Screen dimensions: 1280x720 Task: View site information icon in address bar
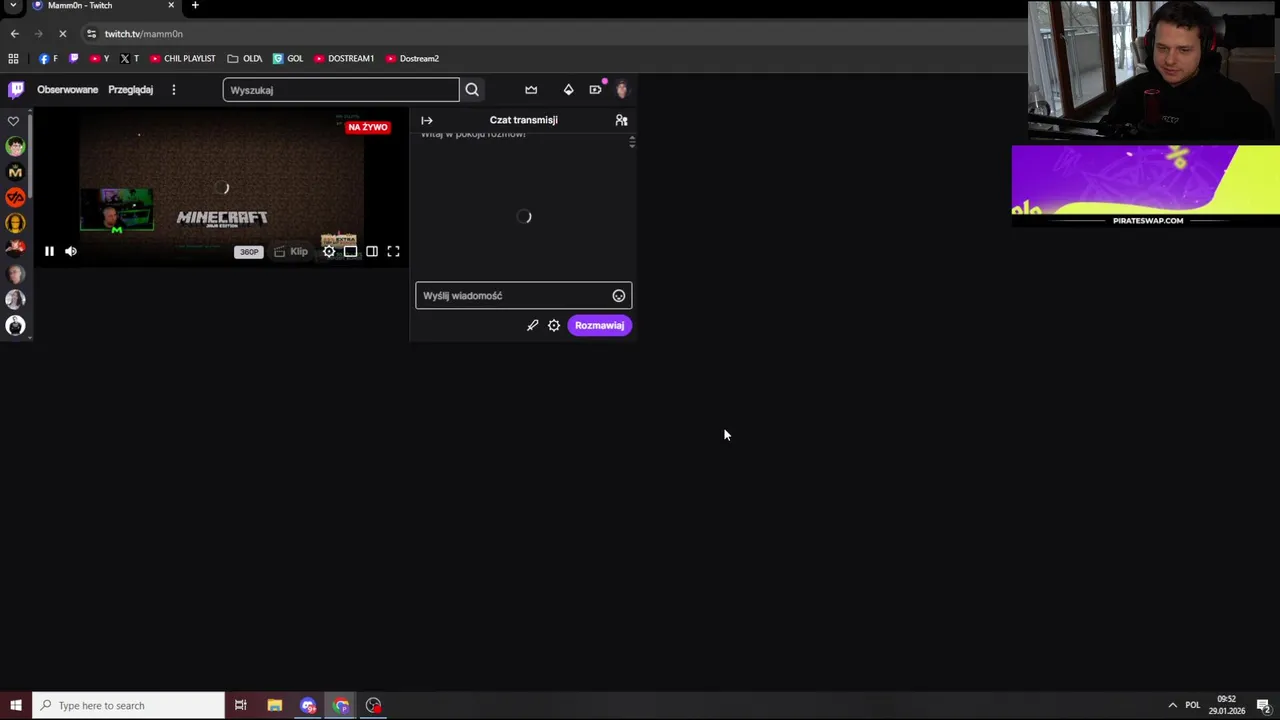click(x=91, y=34)
